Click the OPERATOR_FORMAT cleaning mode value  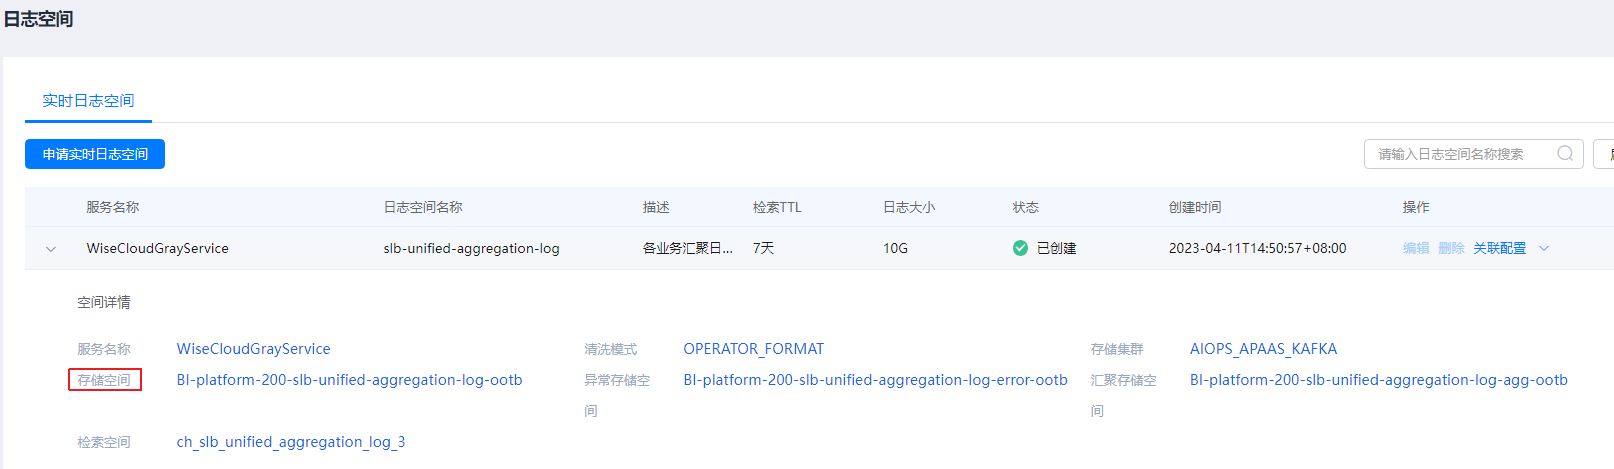pos(753,349)
